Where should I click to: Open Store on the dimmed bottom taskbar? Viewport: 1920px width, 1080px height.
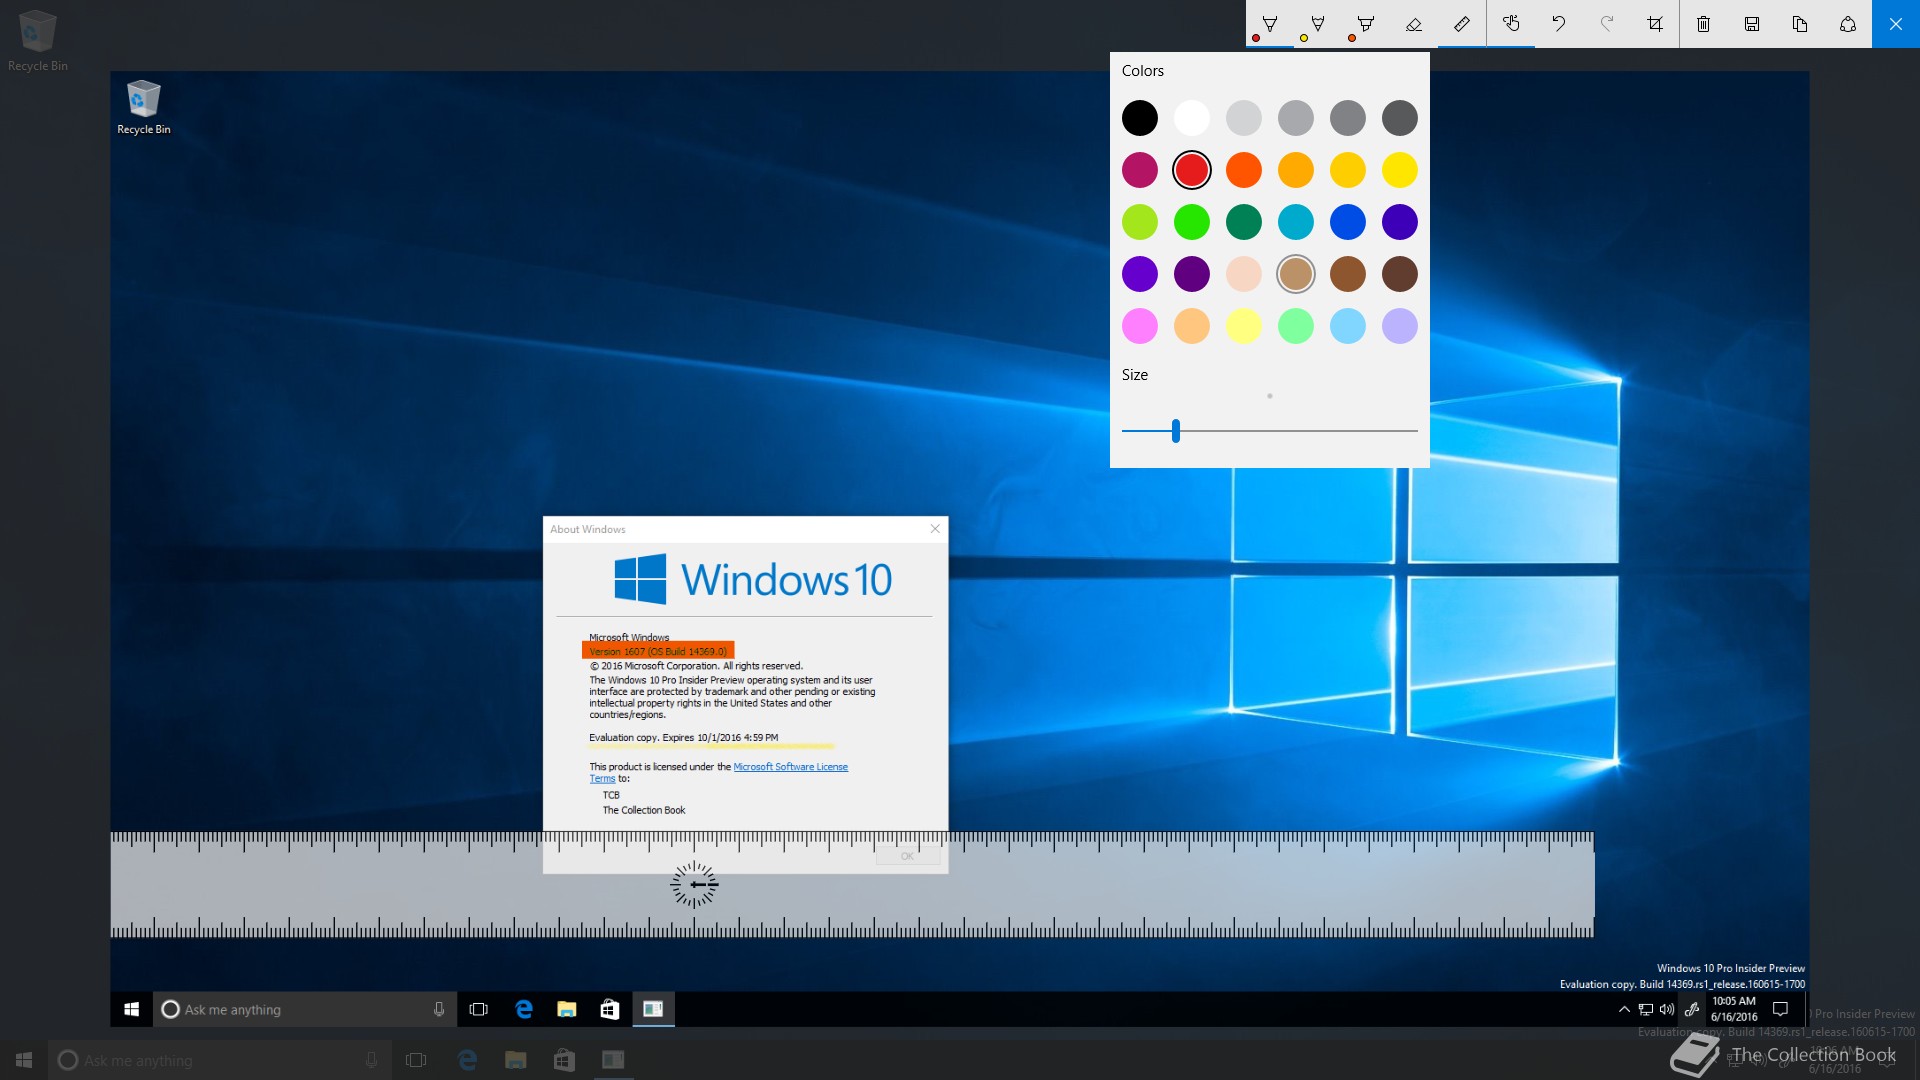click(564, 1060)
